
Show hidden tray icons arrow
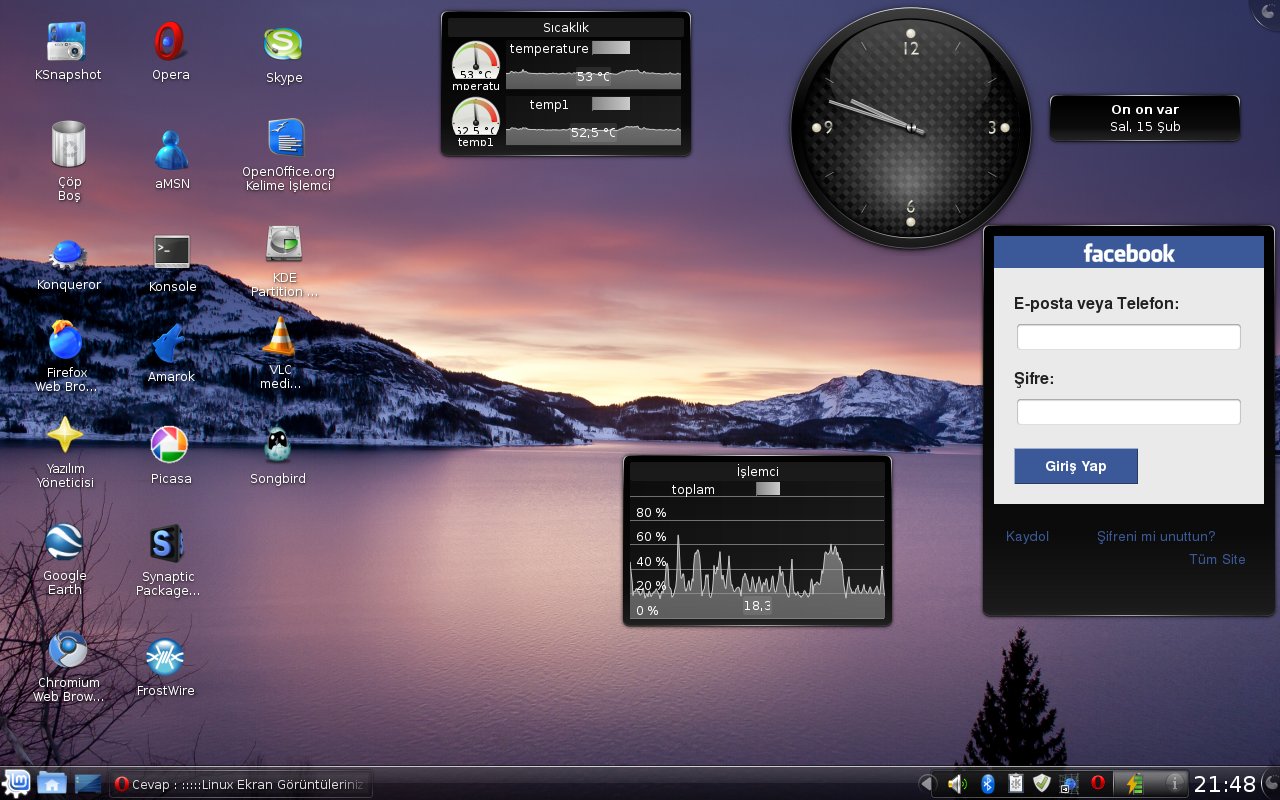[927, 784]
